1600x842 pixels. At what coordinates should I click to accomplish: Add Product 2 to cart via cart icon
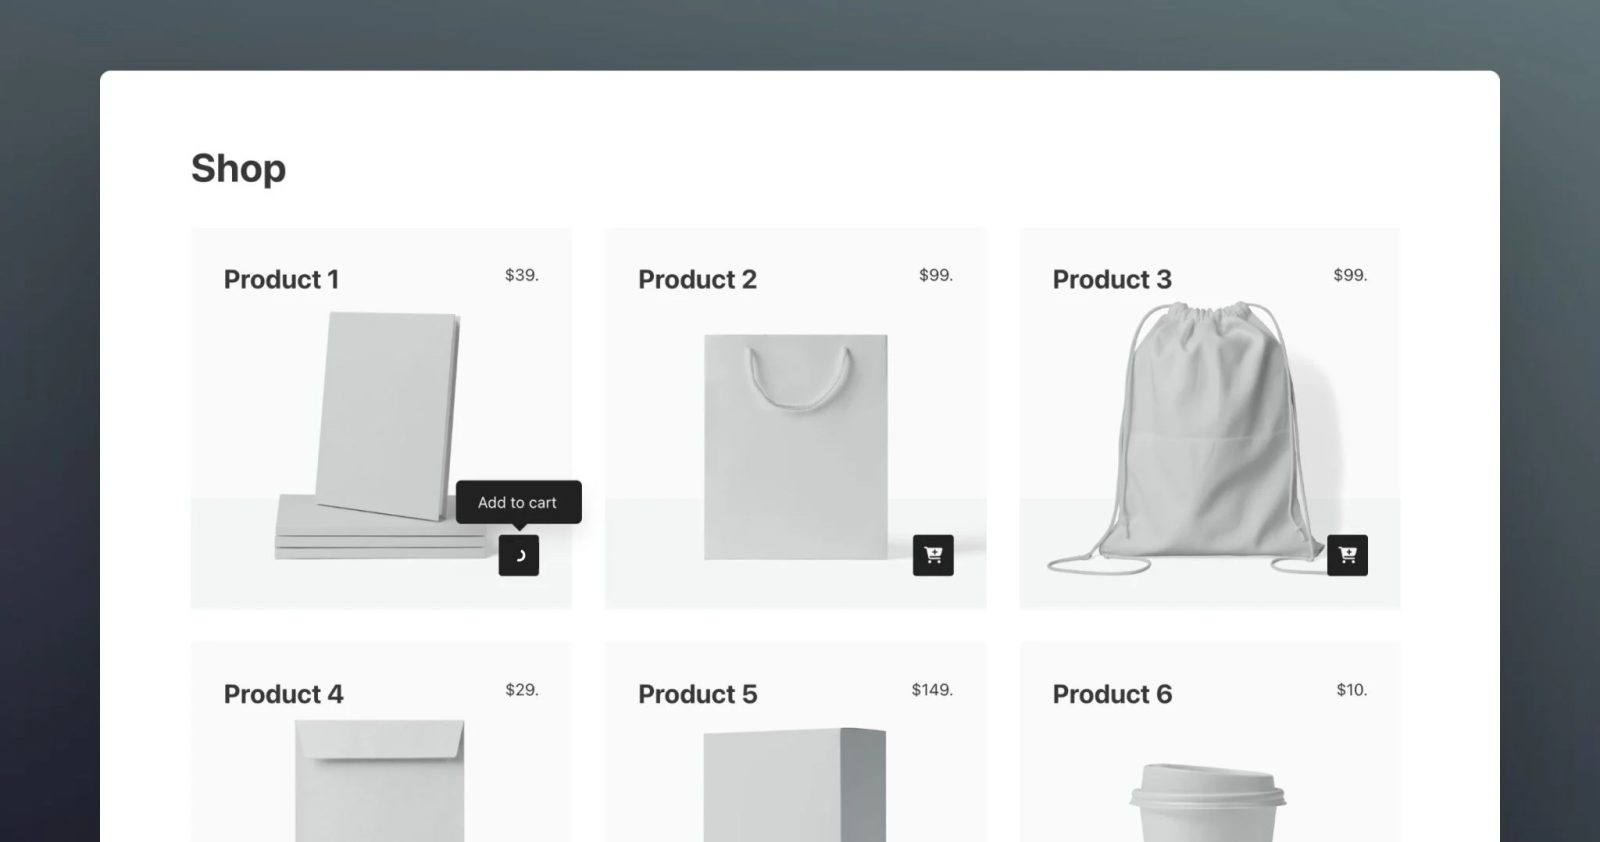(933, 556)
